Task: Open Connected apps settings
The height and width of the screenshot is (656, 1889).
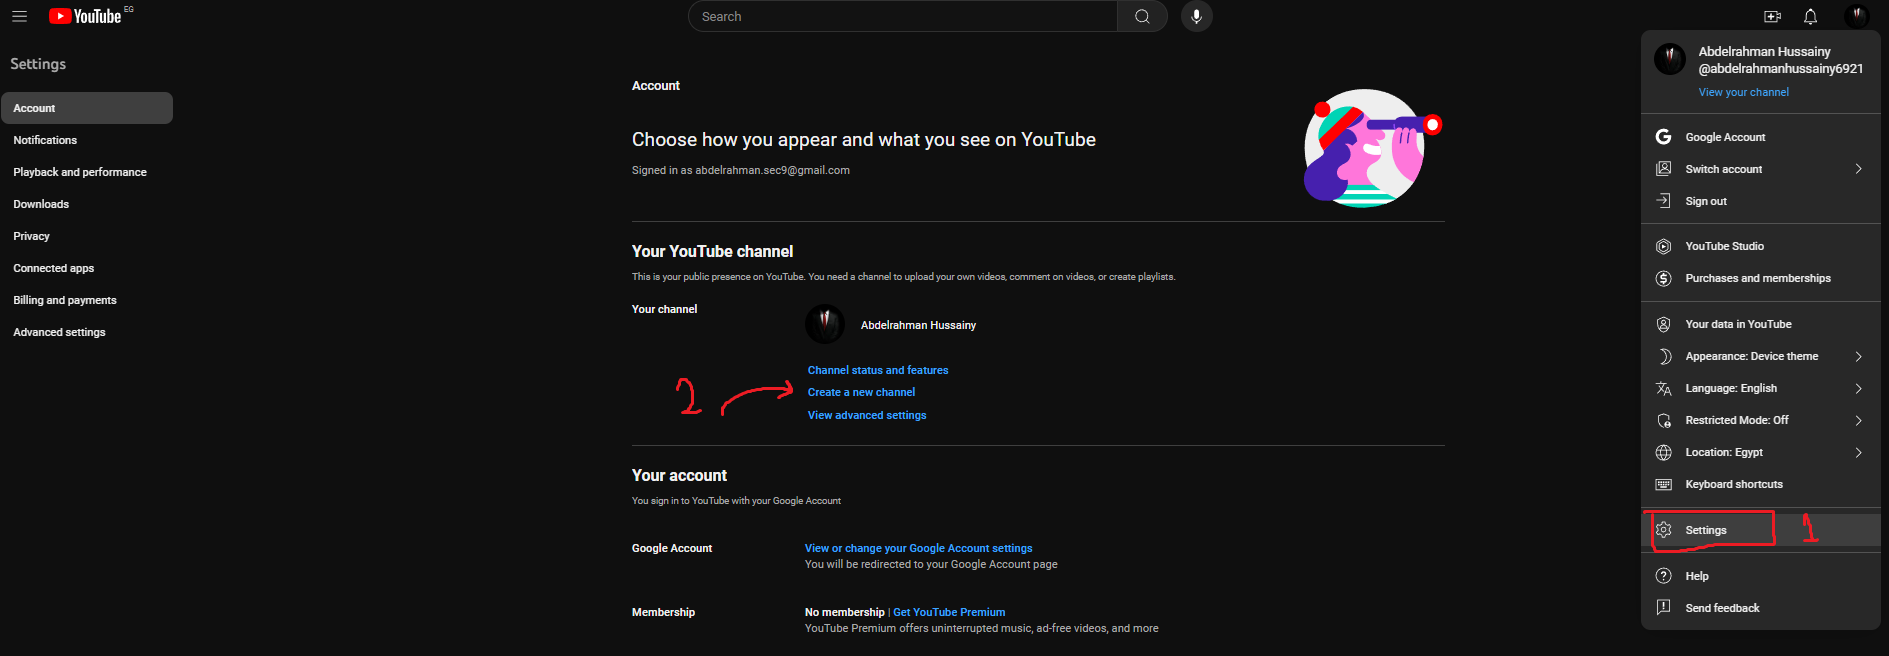Action: [87, 268]
